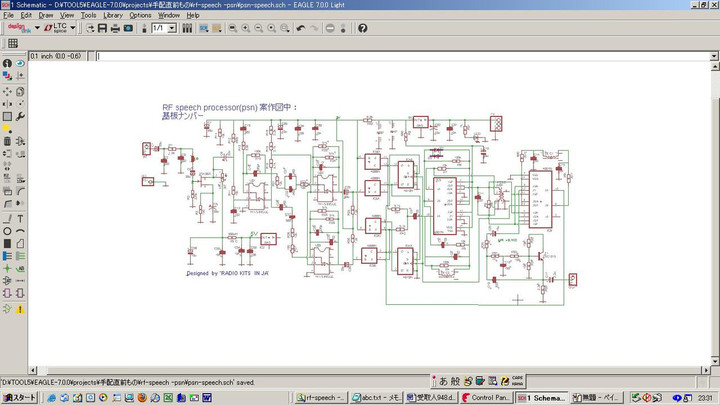Click the Undo arrow icon
This screenshot has height=405, width=720.
[x=301, y=28]
